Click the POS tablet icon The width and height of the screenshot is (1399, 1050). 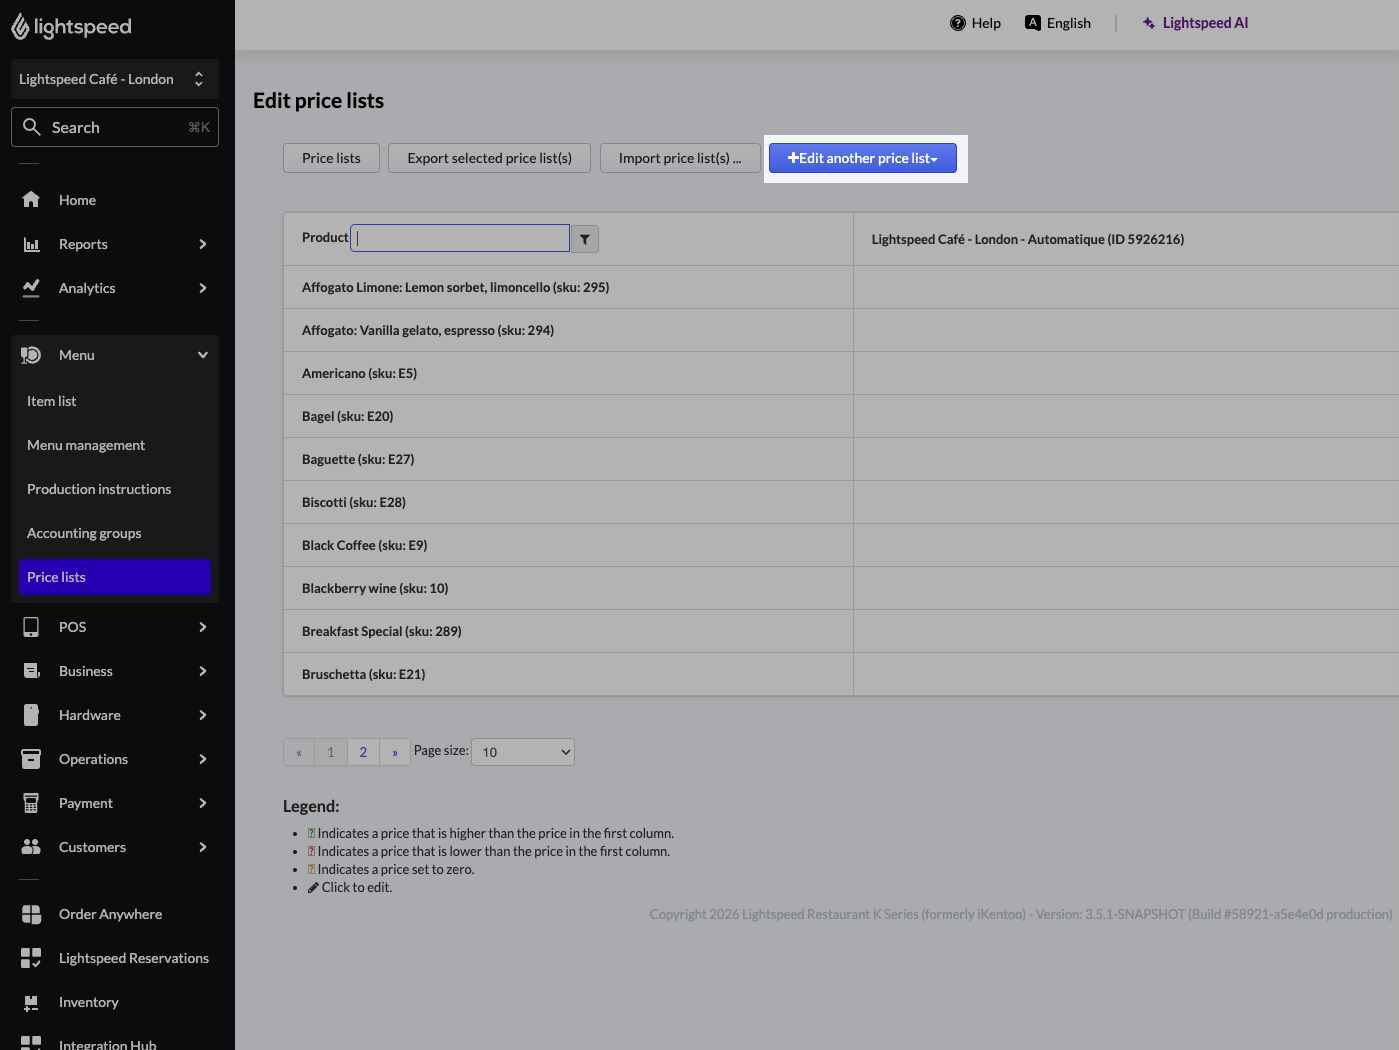point(31,627)
